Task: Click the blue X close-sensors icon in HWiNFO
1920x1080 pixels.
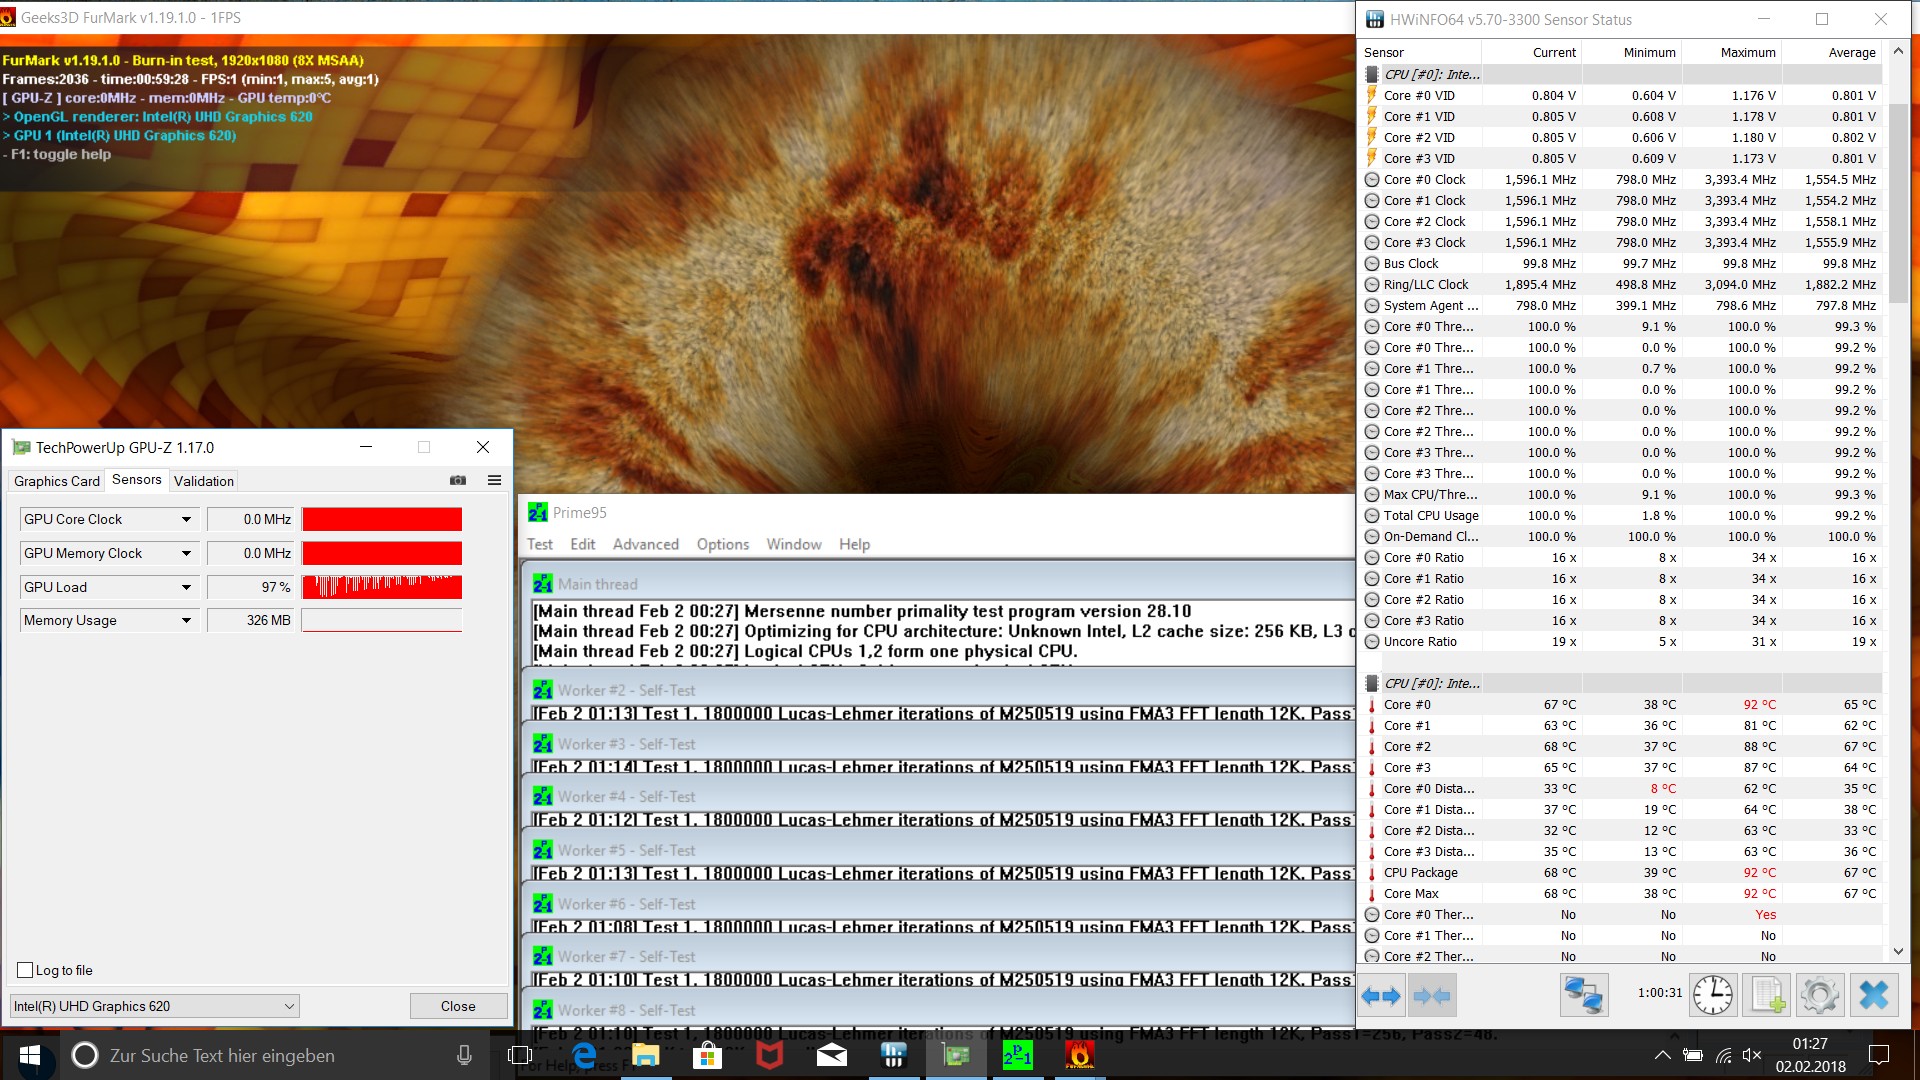Action: [1873, 996]
